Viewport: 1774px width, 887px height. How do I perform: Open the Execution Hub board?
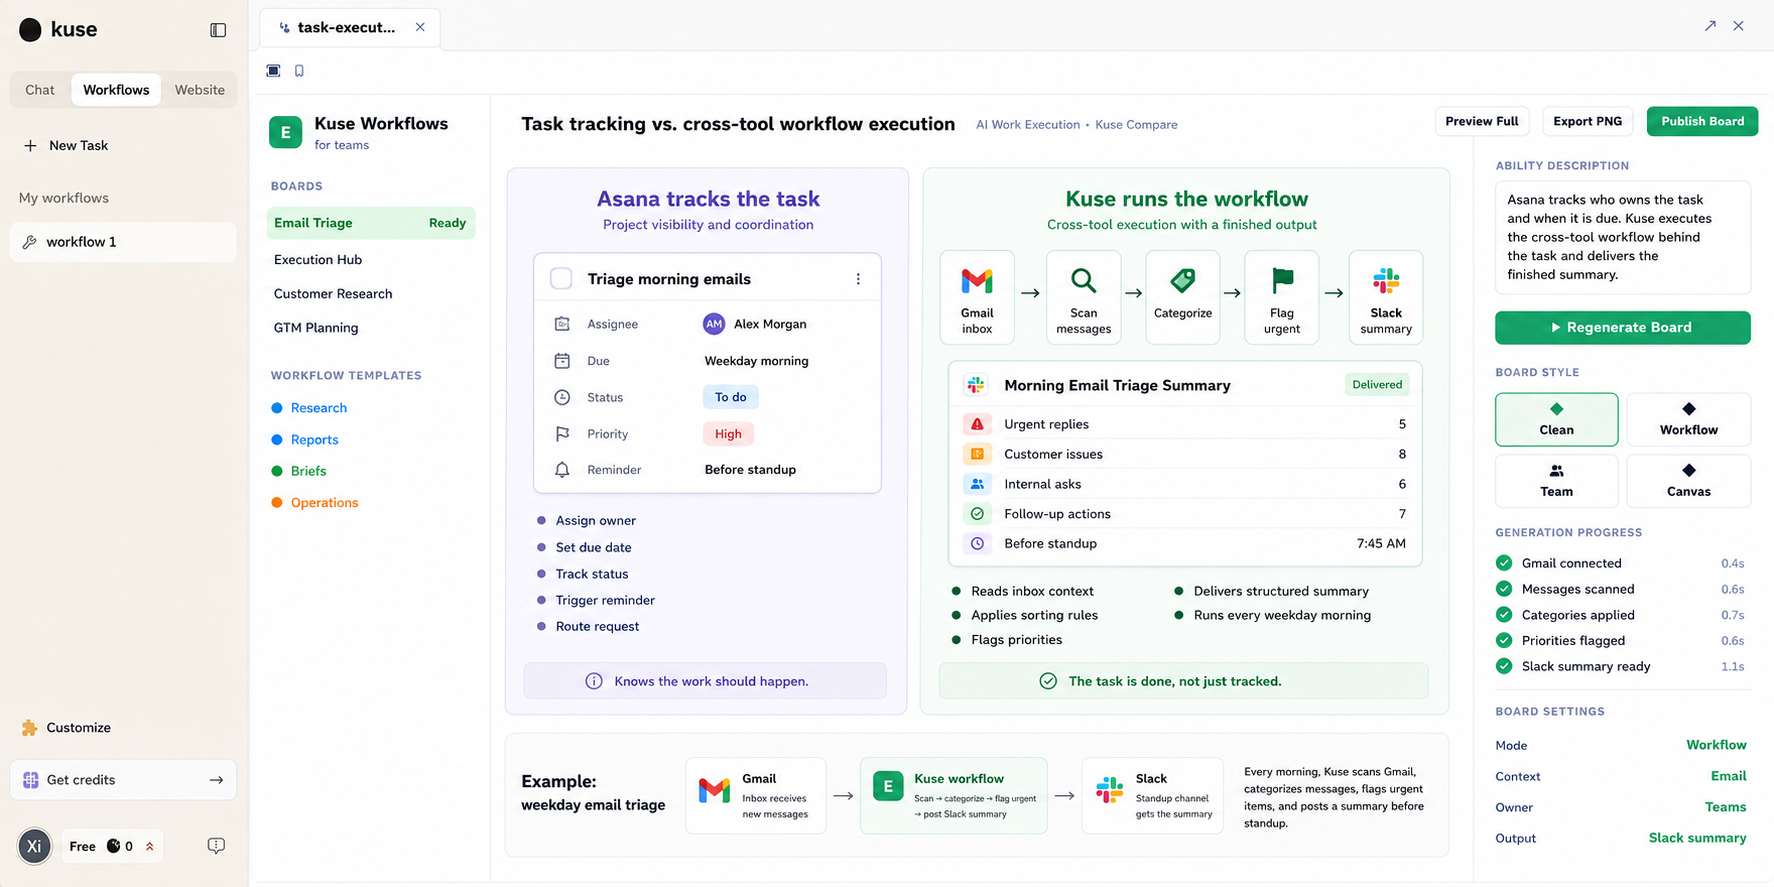[318, 260]
